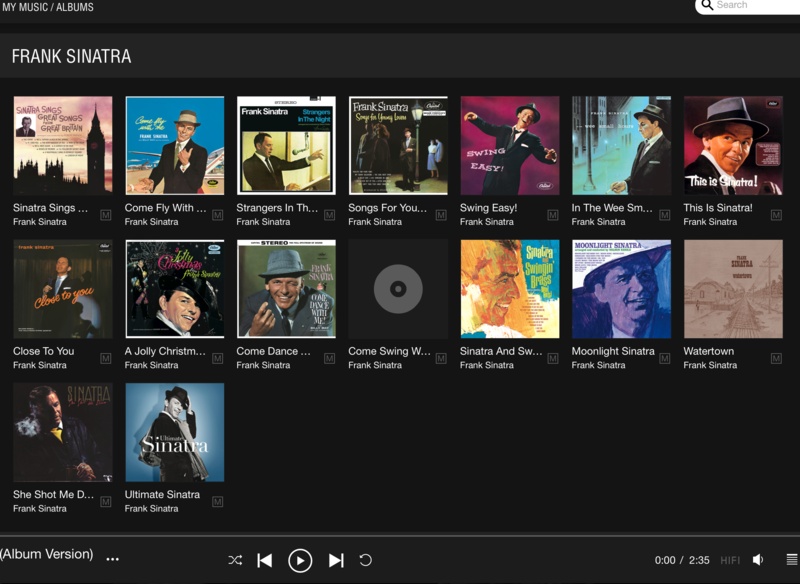Click the M badge for Watertown
800x584 pixels.
pyautogui.click(x=776, y=358)
